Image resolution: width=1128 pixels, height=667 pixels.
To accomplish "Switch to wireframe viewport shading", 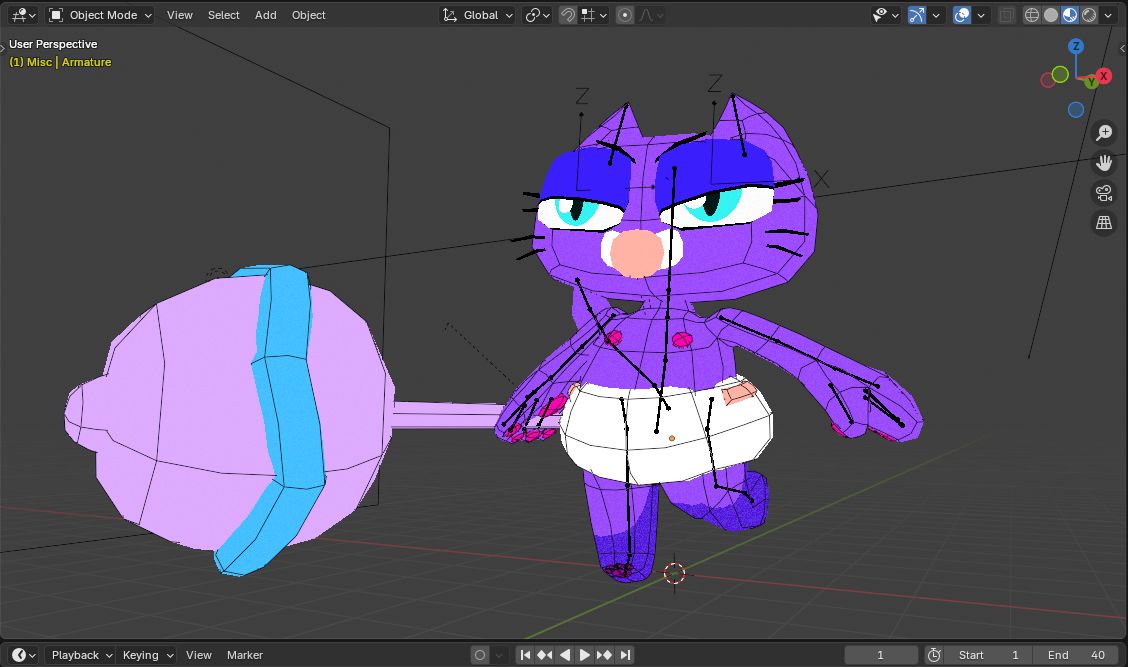I will point(1032,14).
